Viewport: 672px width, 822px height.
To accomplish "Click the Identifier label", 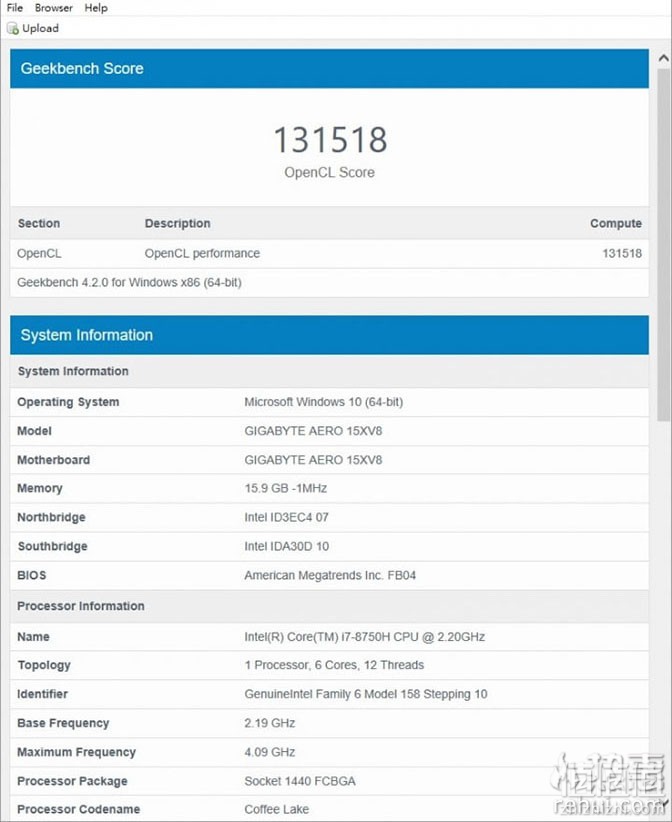I will (42, 694).
